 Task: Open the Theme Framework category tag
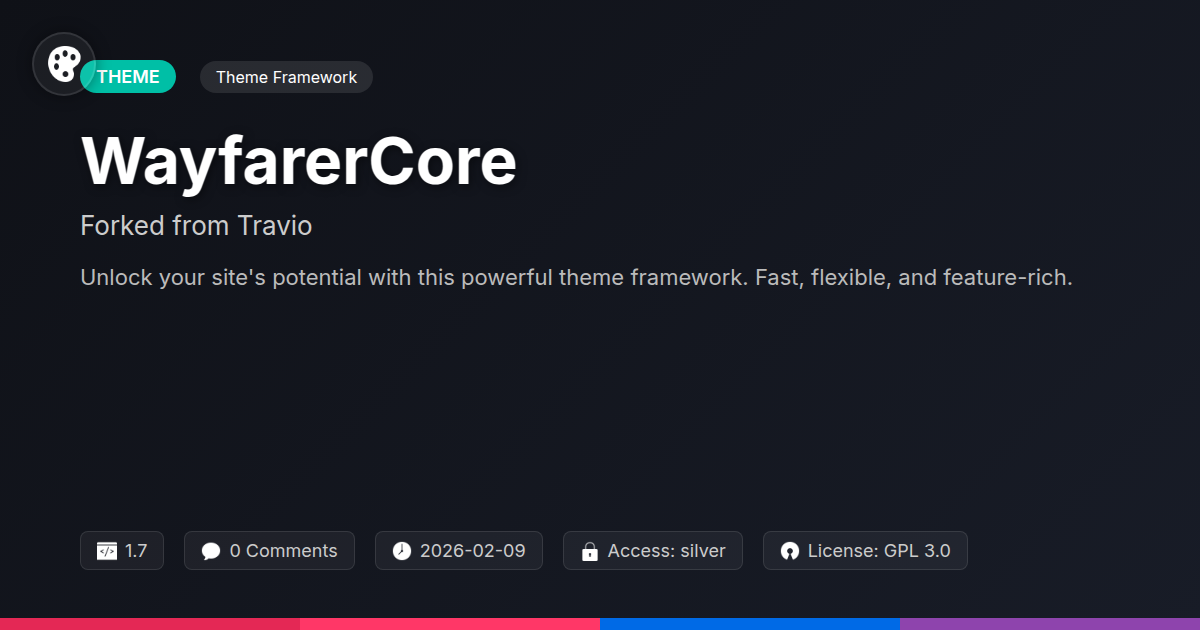pos(286,77)
